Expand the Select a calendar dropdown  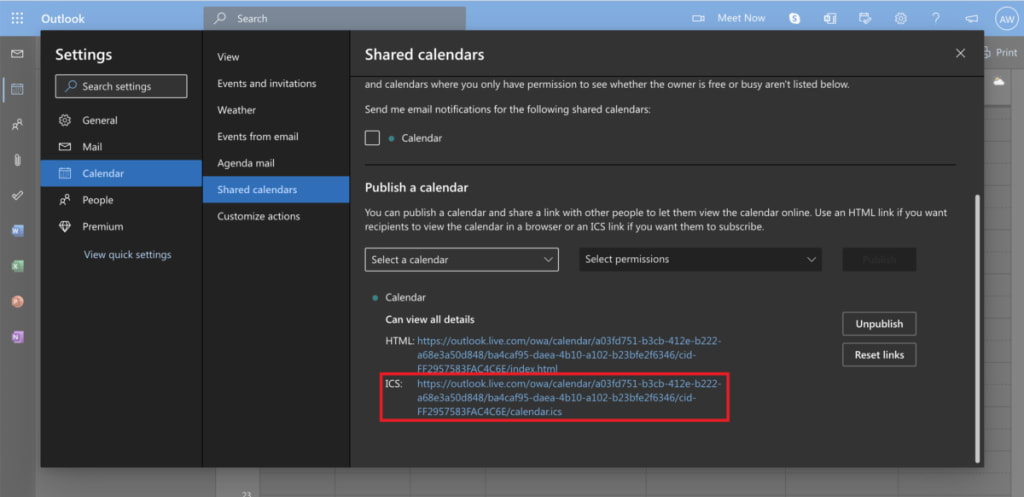pos(462,259)
